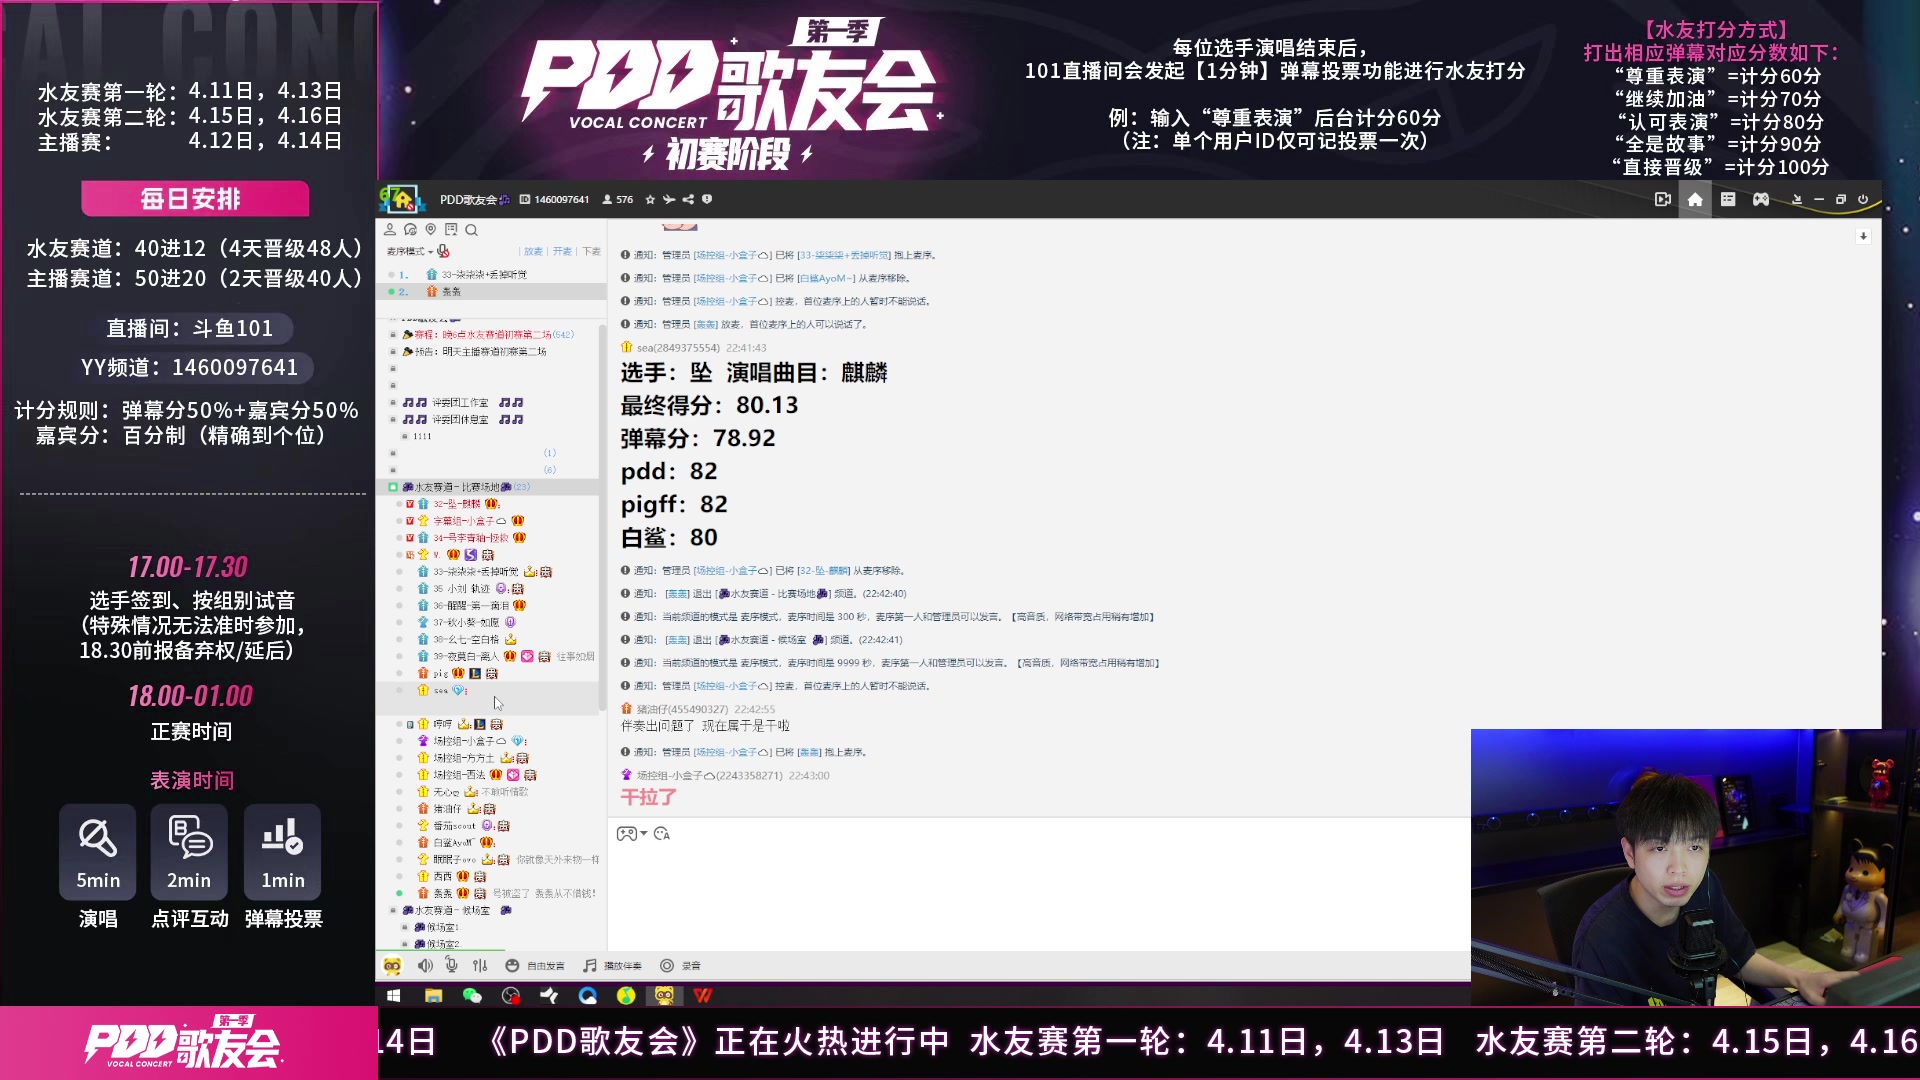
Task: Open WeChat from the taskbar
Action: [x=472, y=996]
